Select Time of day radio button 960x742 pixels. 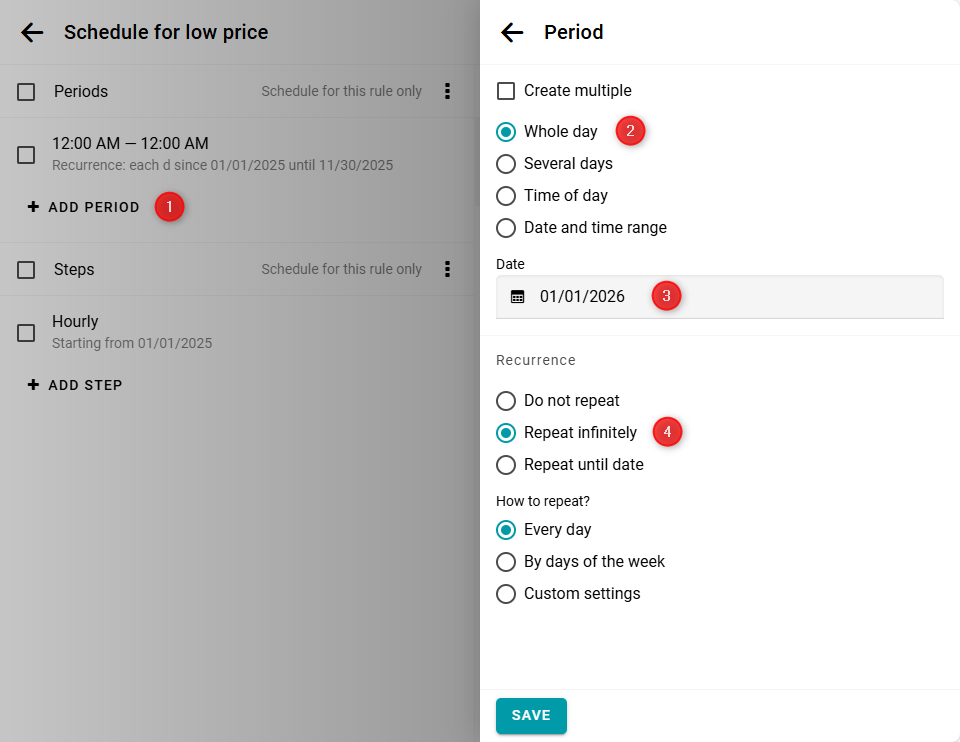pyautogui.click(x=506, y=196)
